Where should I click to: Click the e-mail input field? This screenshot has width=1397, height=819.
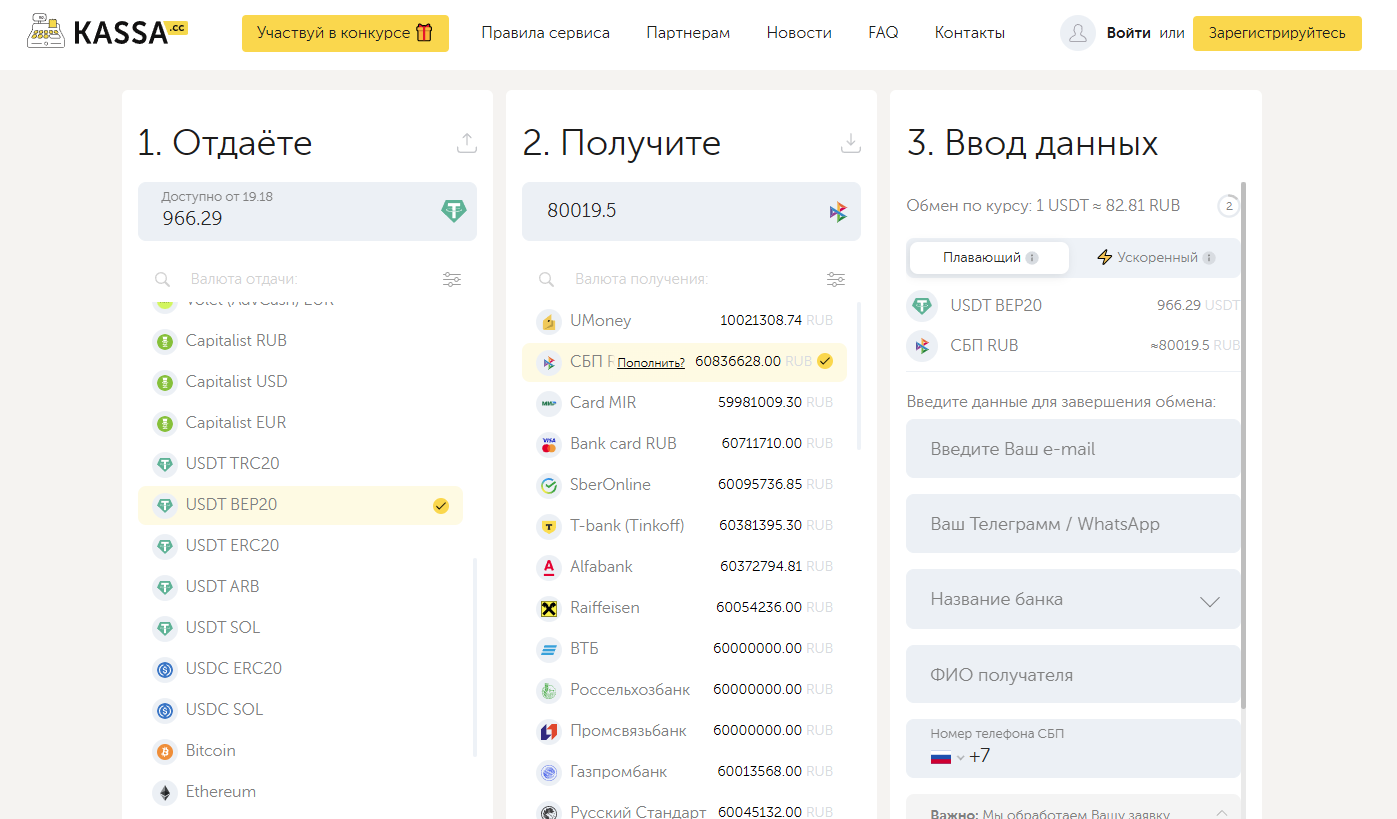pyautogui.click(x=1073, y=449)
